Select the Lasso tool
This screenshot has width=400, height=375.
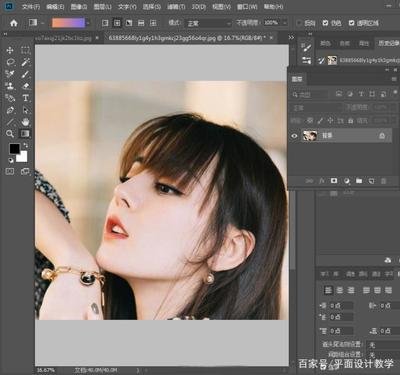coord(10,62)
